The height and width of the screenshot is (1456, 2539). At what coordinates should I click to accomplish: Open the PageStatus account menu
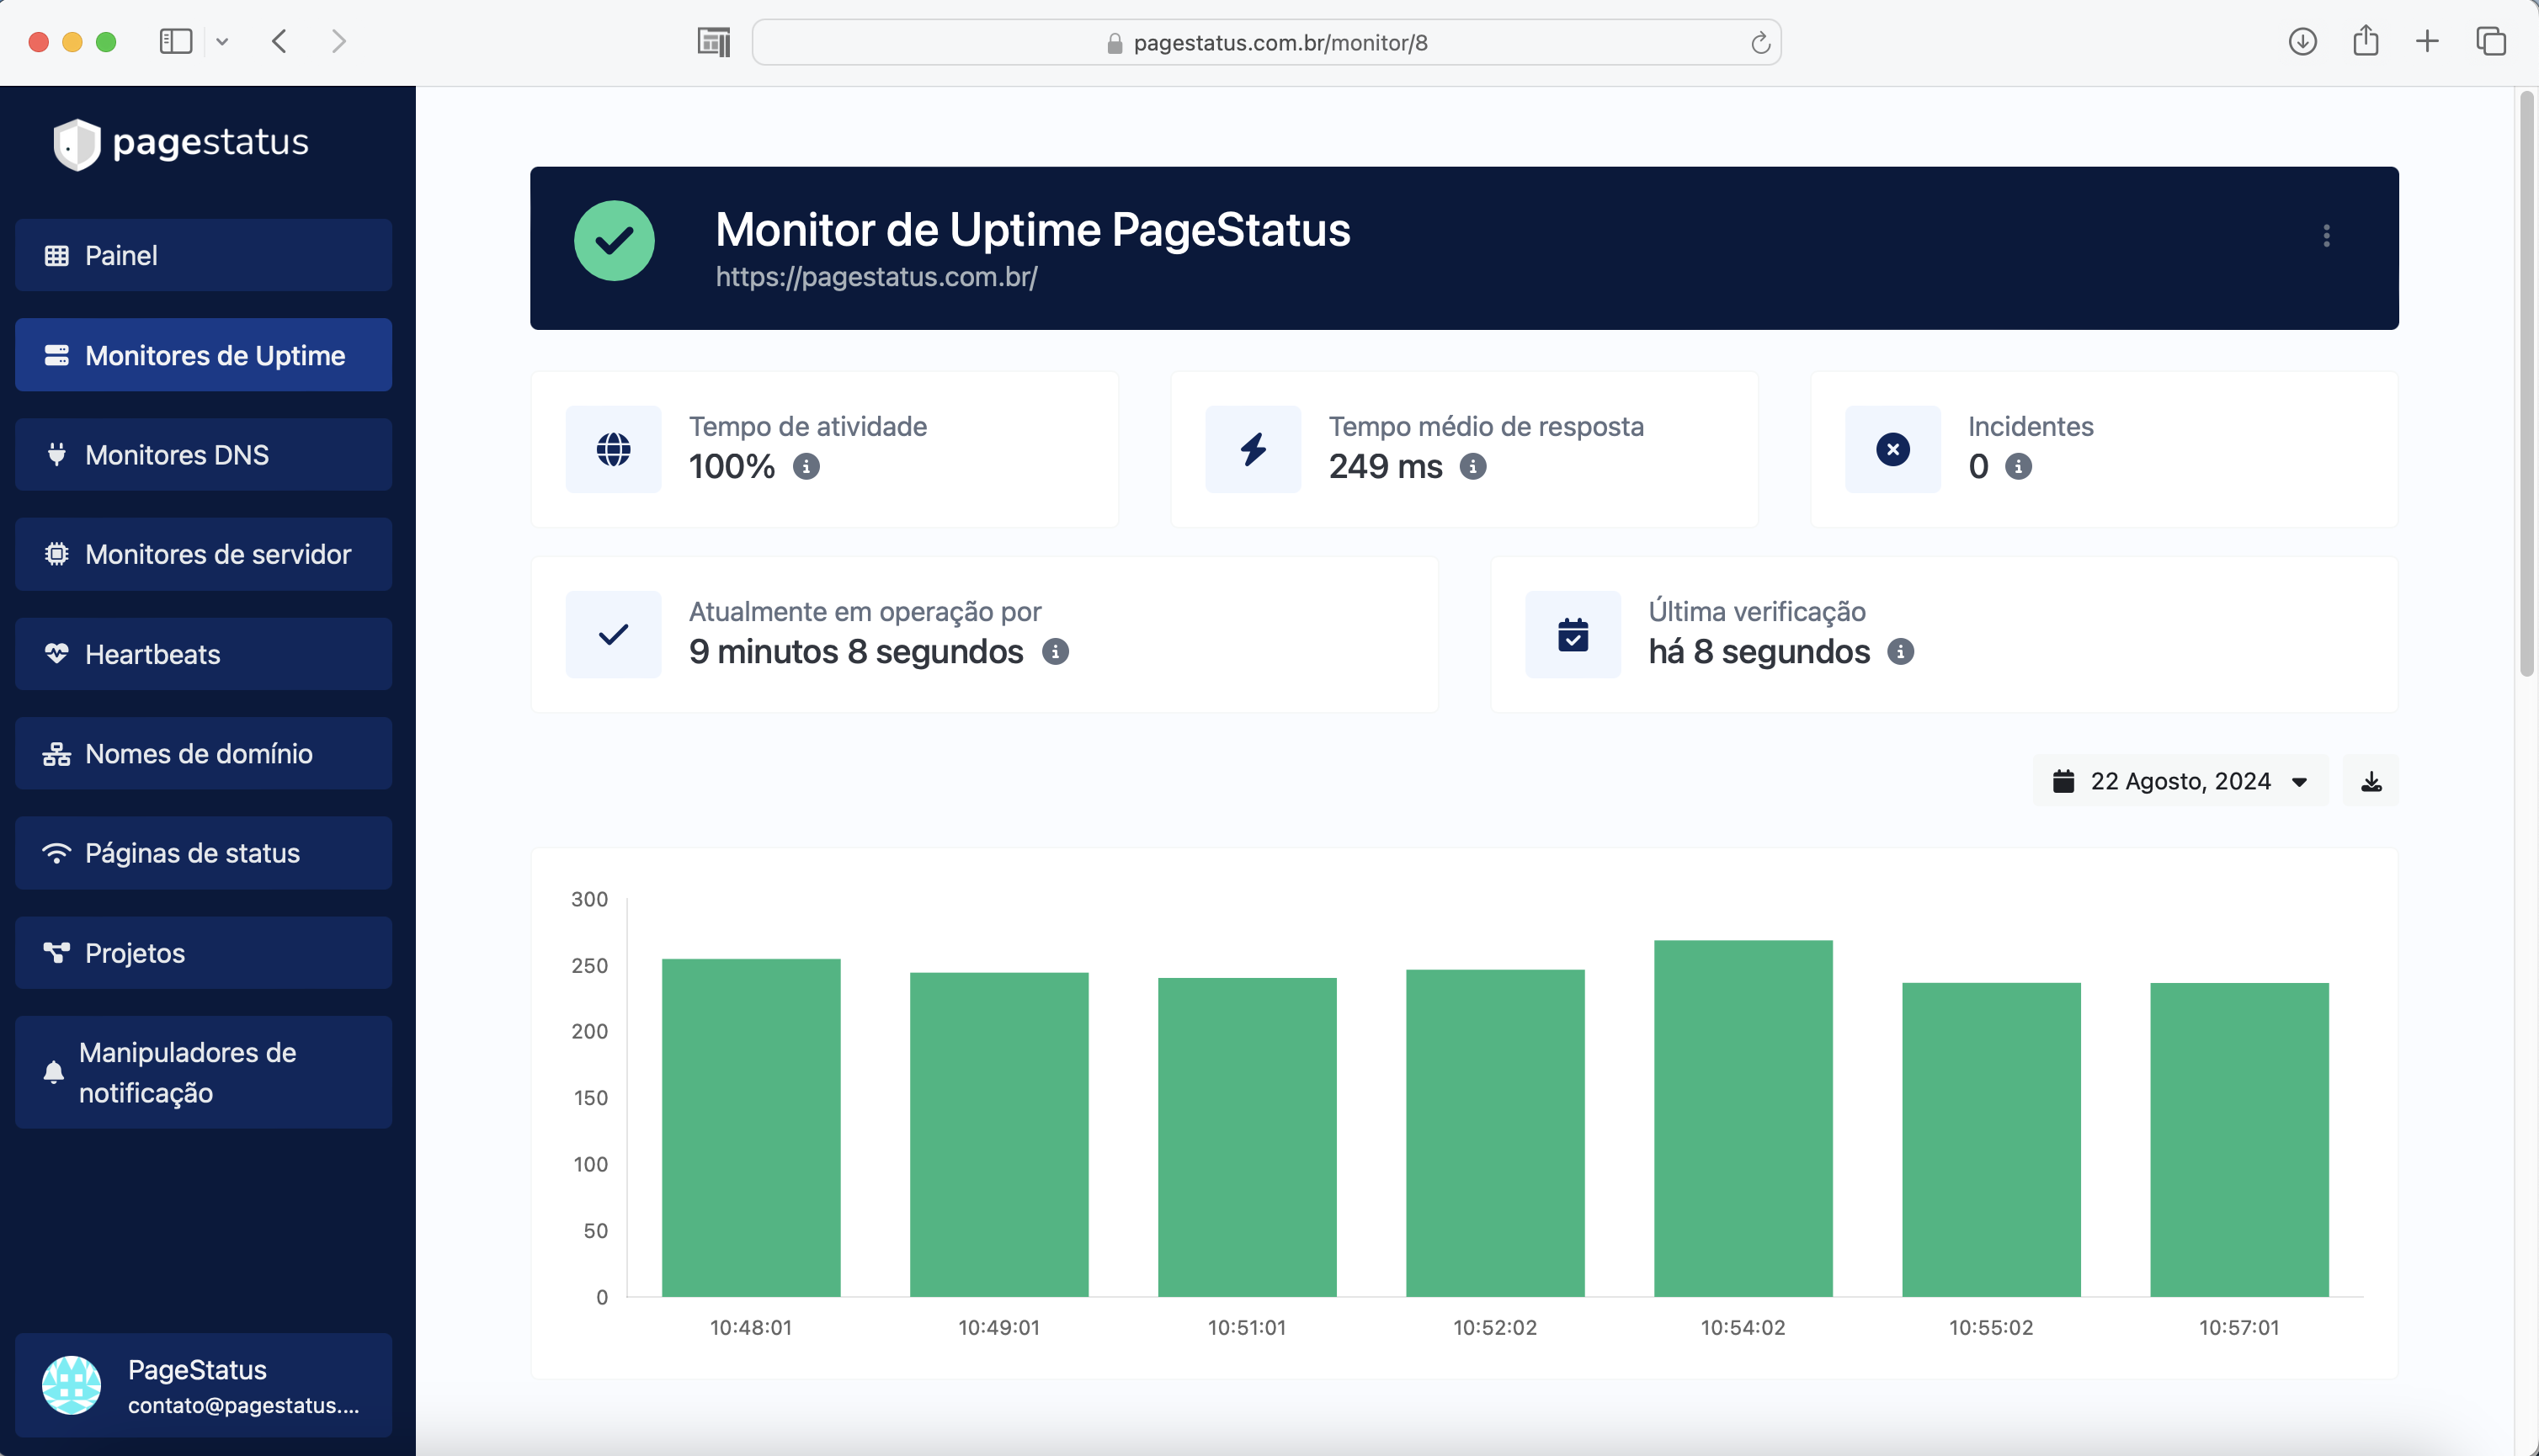click(x=204, y=1385)
